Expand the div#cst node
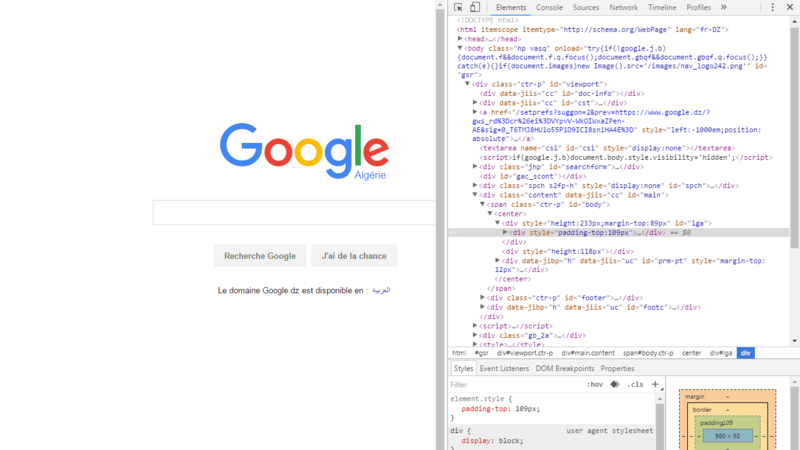Viewport: 800px width, 450px height. pyautogui.click(x=474, y=103)
